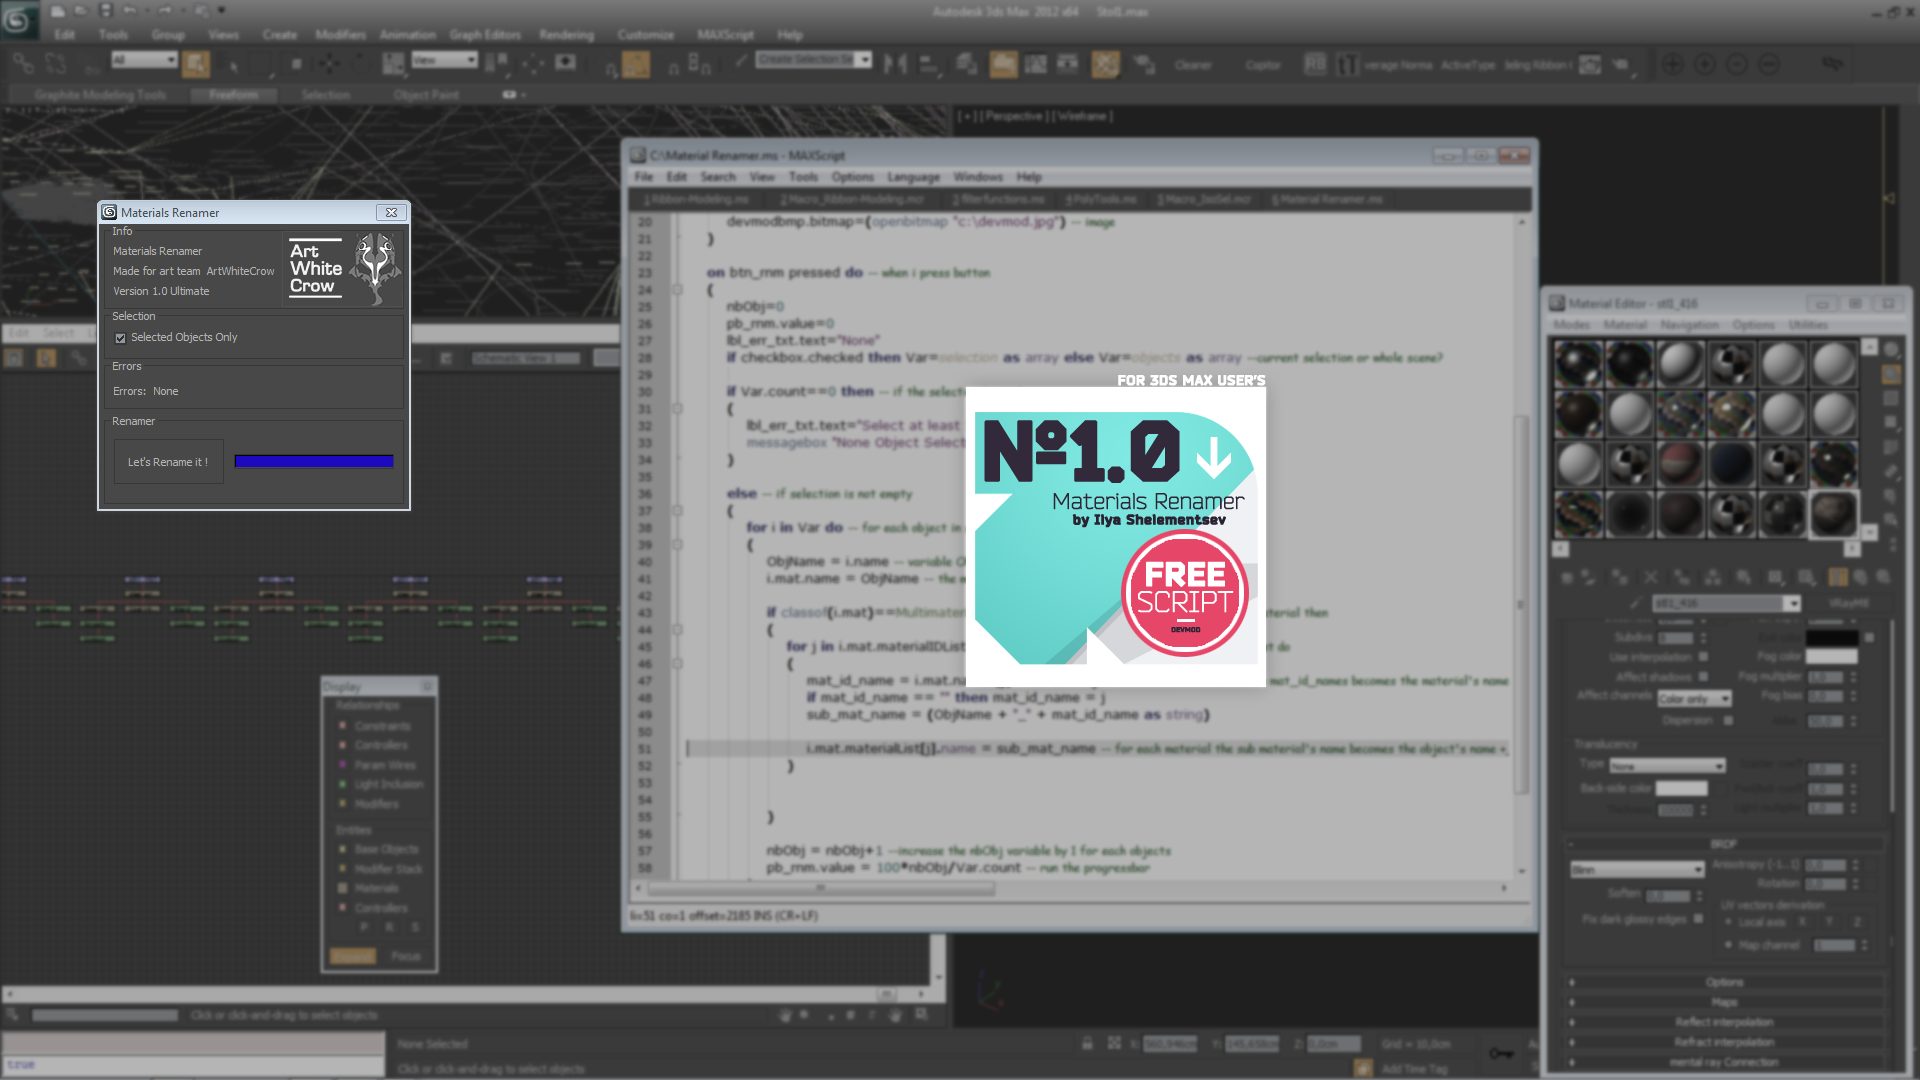Open the Rendering menu

(566, 35)
